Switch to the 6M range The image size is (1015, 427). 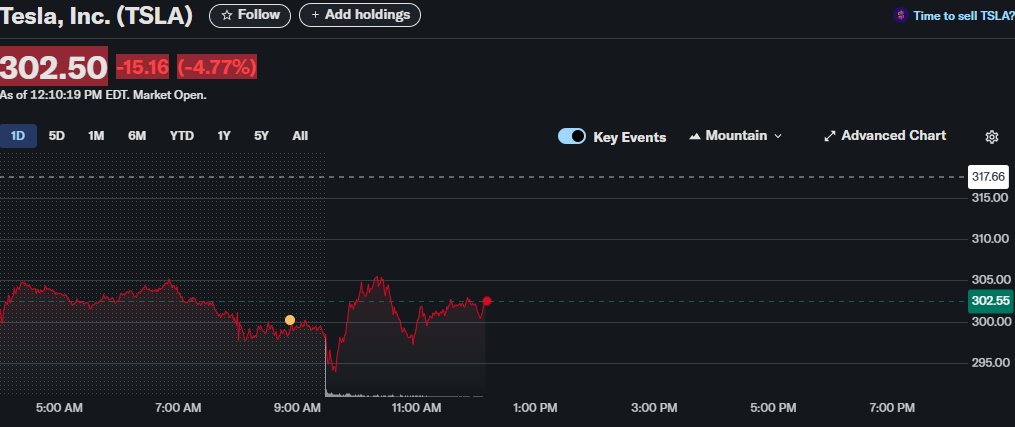137,136
